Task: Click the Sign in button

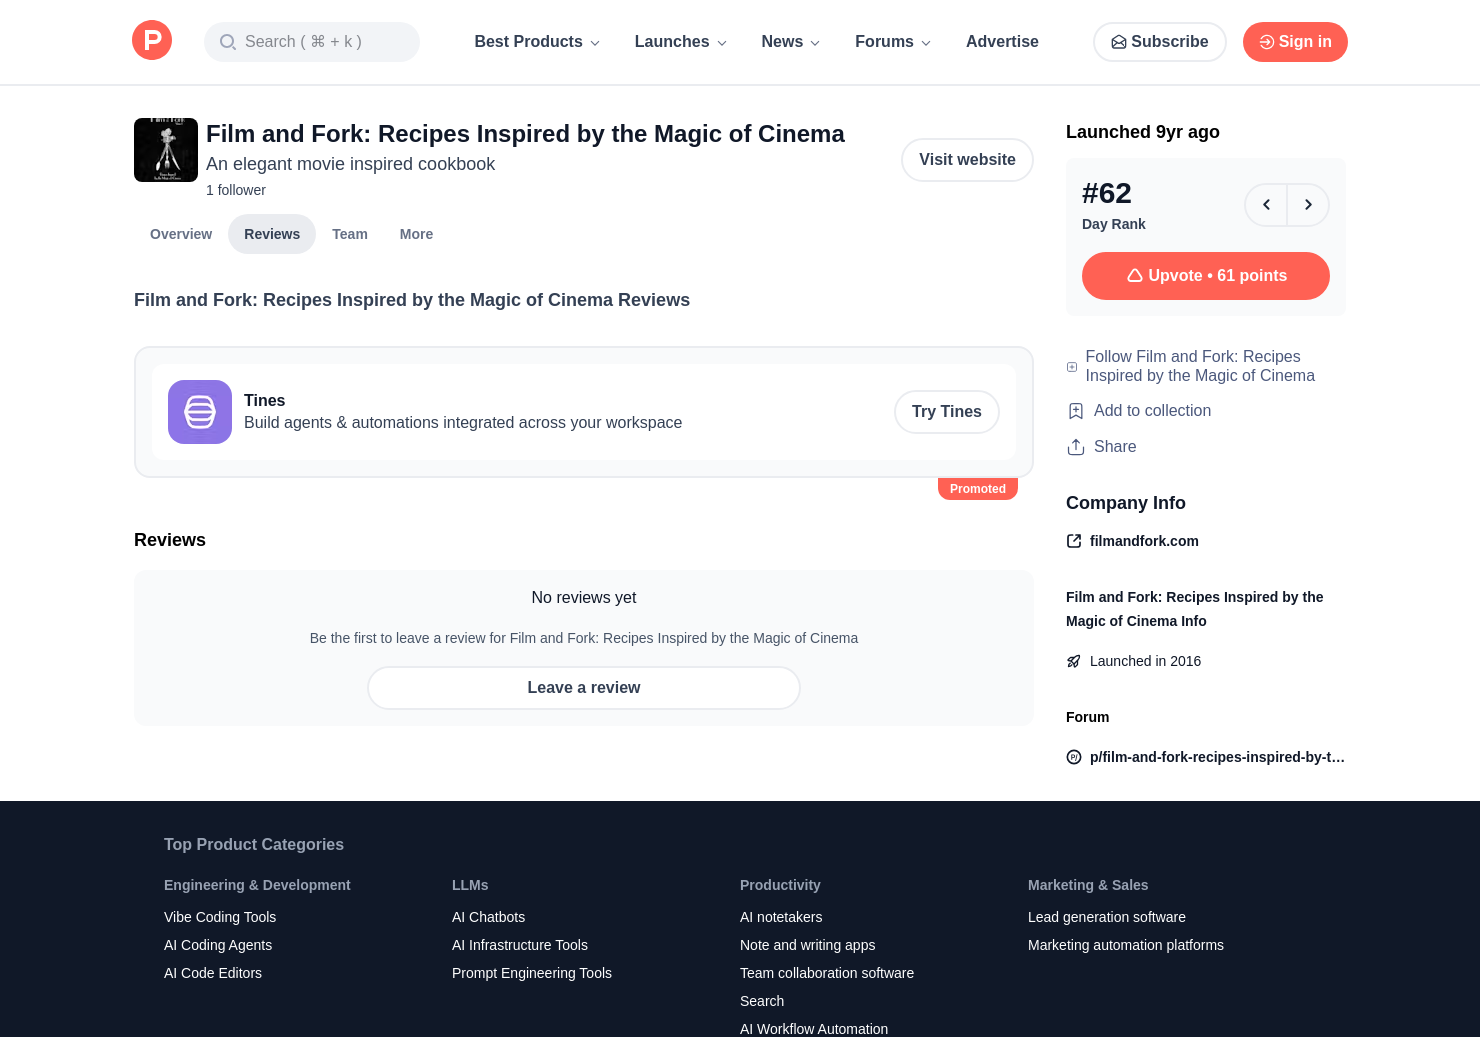Action: coord(1295,42)
